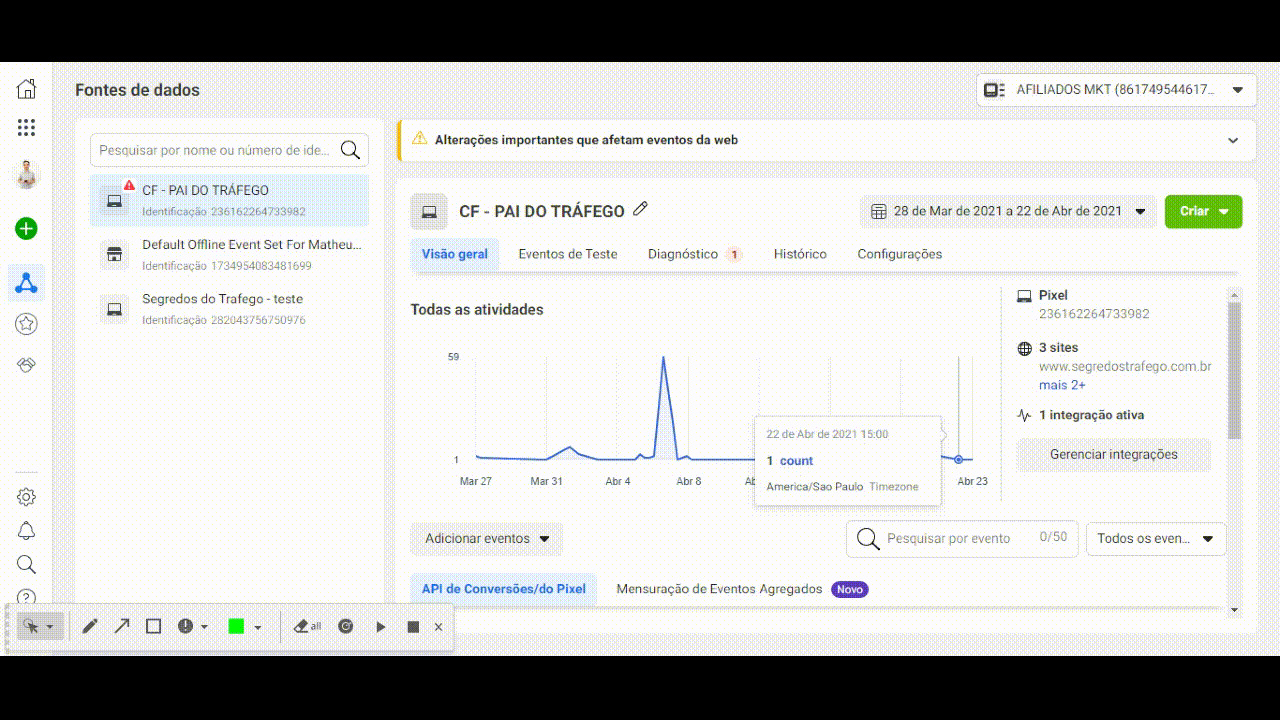Click the sidebar search magnifier

click(27, 565)
